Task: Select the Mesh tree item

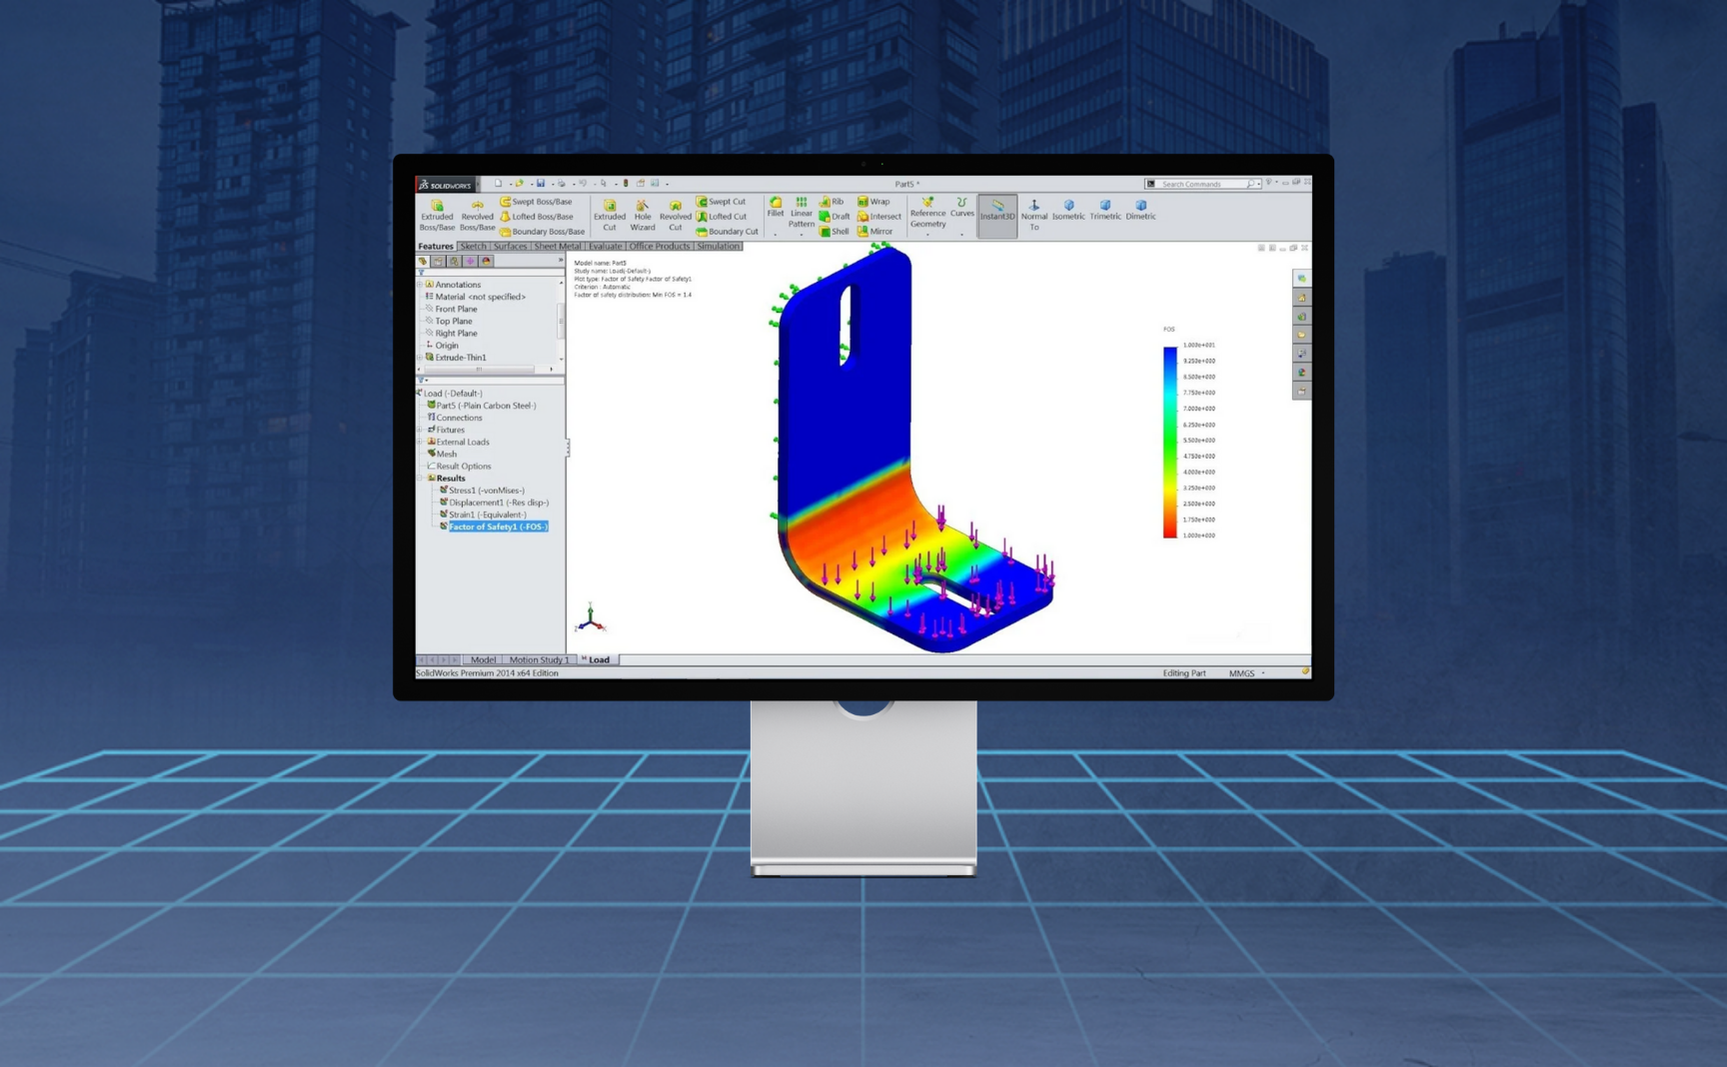Action: (442, 454)
